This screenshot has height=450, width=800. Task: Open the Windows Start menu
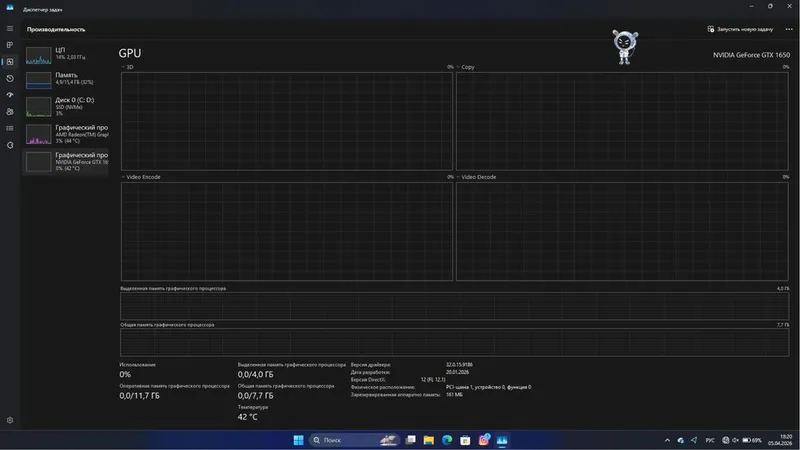[298, 440]
